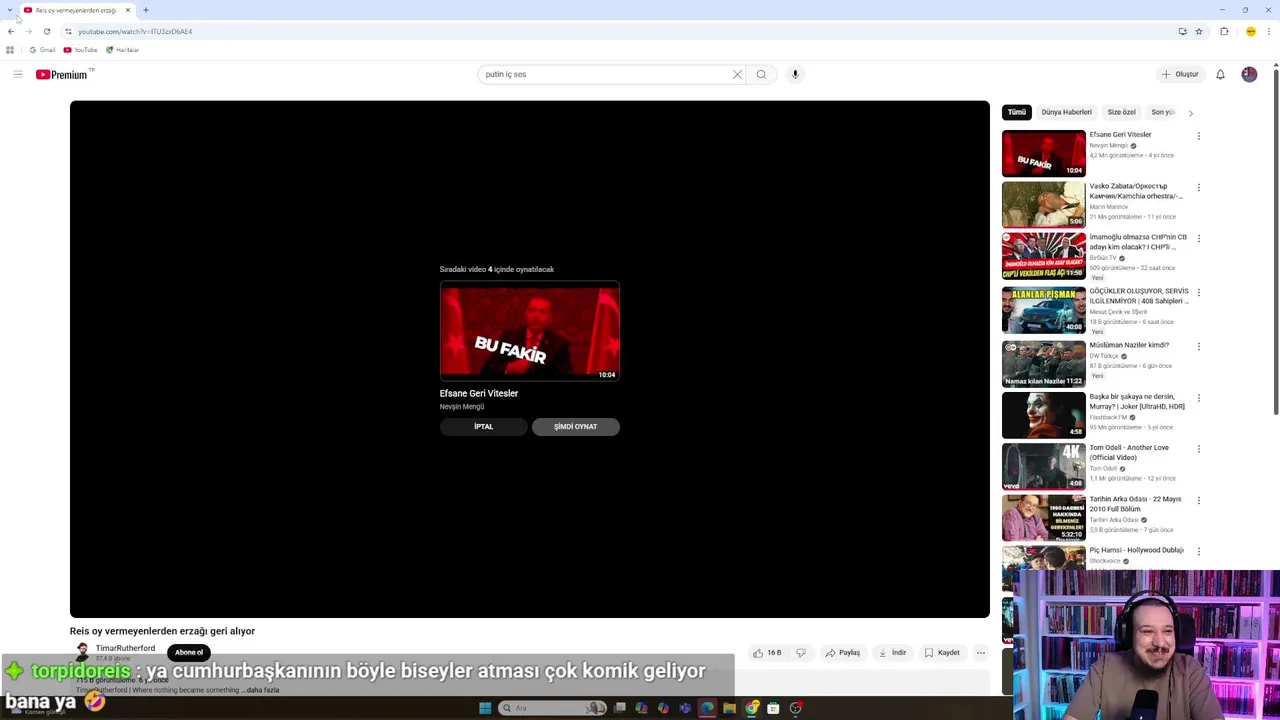
Task: Go back in browser history
Action: [11, 31]
